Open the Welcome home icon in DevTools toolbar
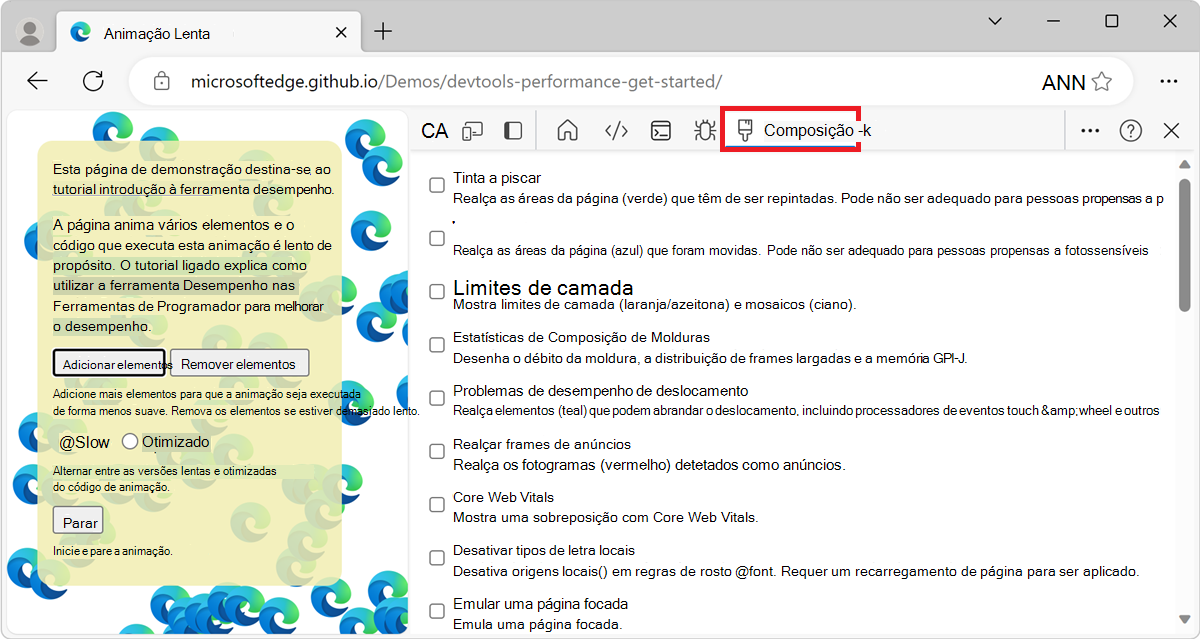1200x639 pixels. tap(566, 130)
